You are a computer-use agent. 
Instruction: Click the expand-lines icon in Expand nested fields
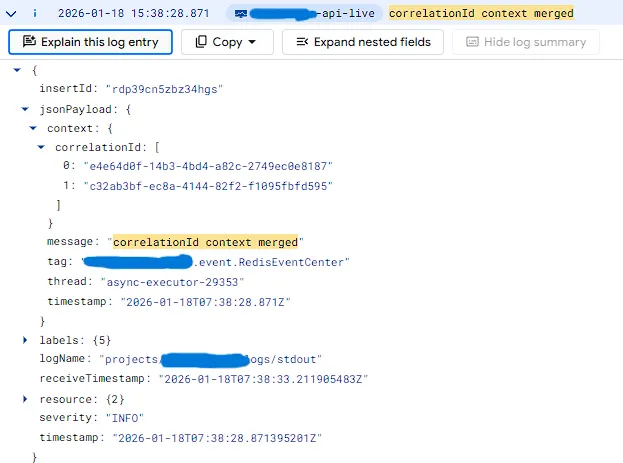pyautogui.click(x=302, y=42)
